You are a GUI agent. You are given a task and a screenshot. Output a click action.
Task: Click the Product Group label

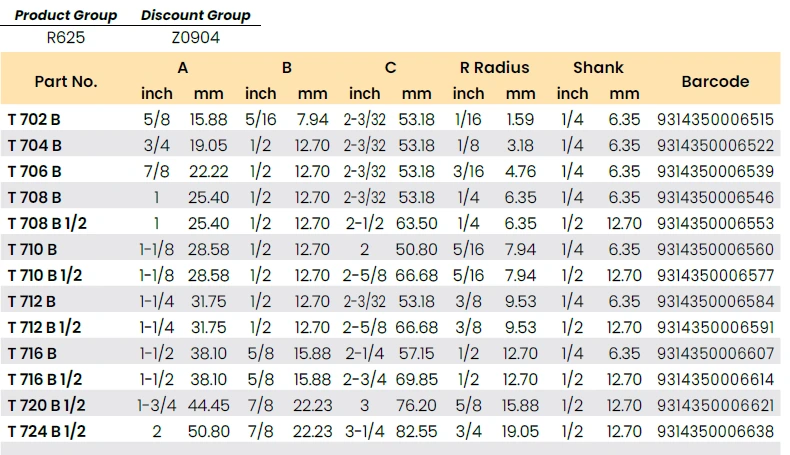(x=66, y=15)
